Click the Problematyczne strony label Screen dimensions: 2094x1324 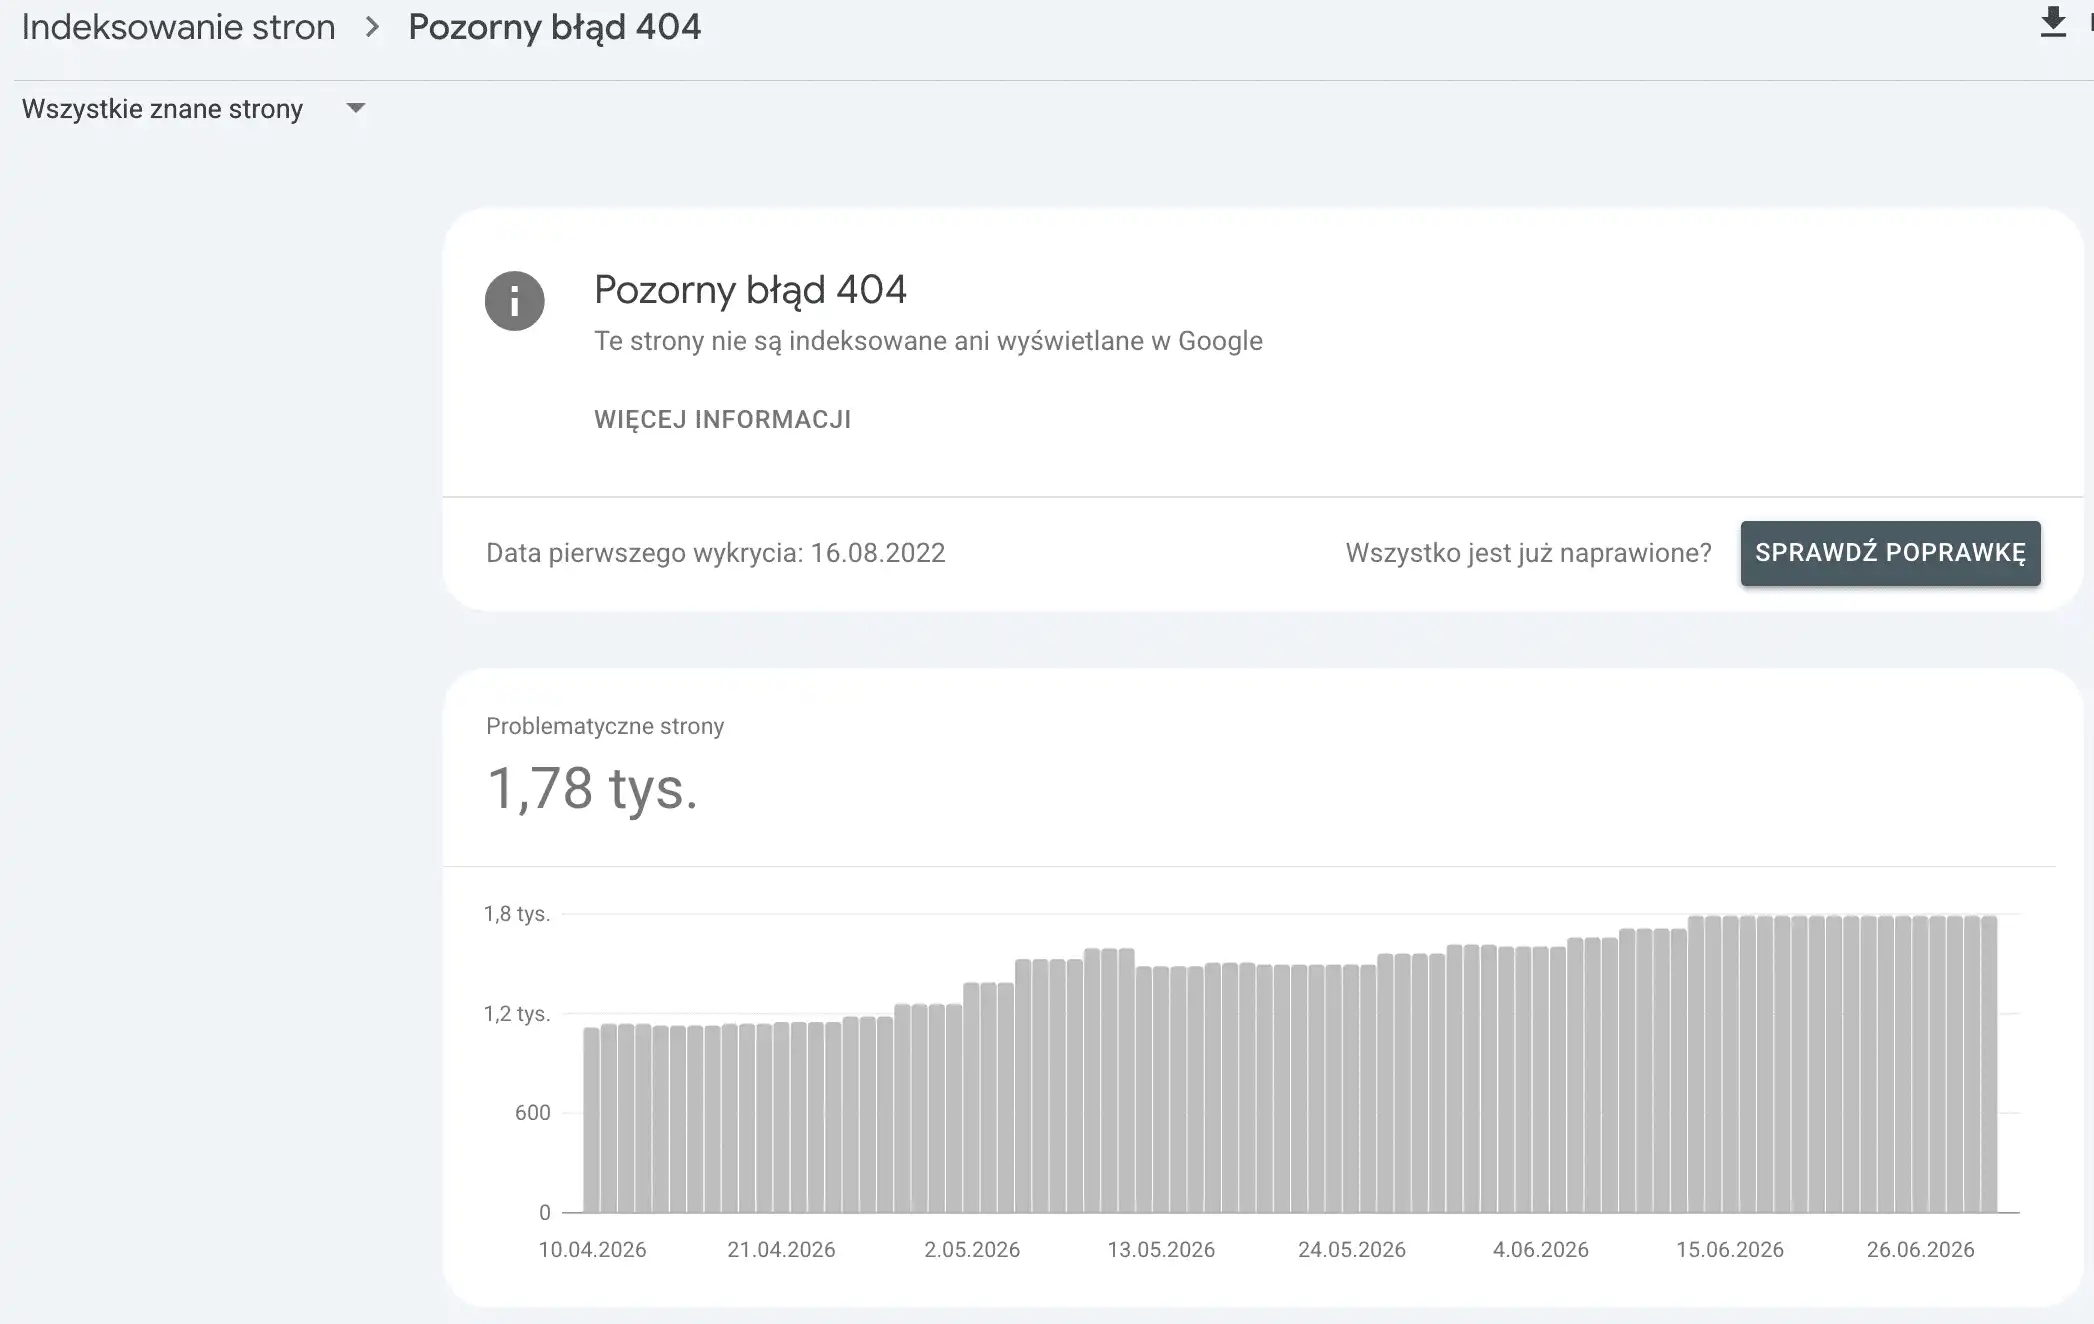coord(605,726)
